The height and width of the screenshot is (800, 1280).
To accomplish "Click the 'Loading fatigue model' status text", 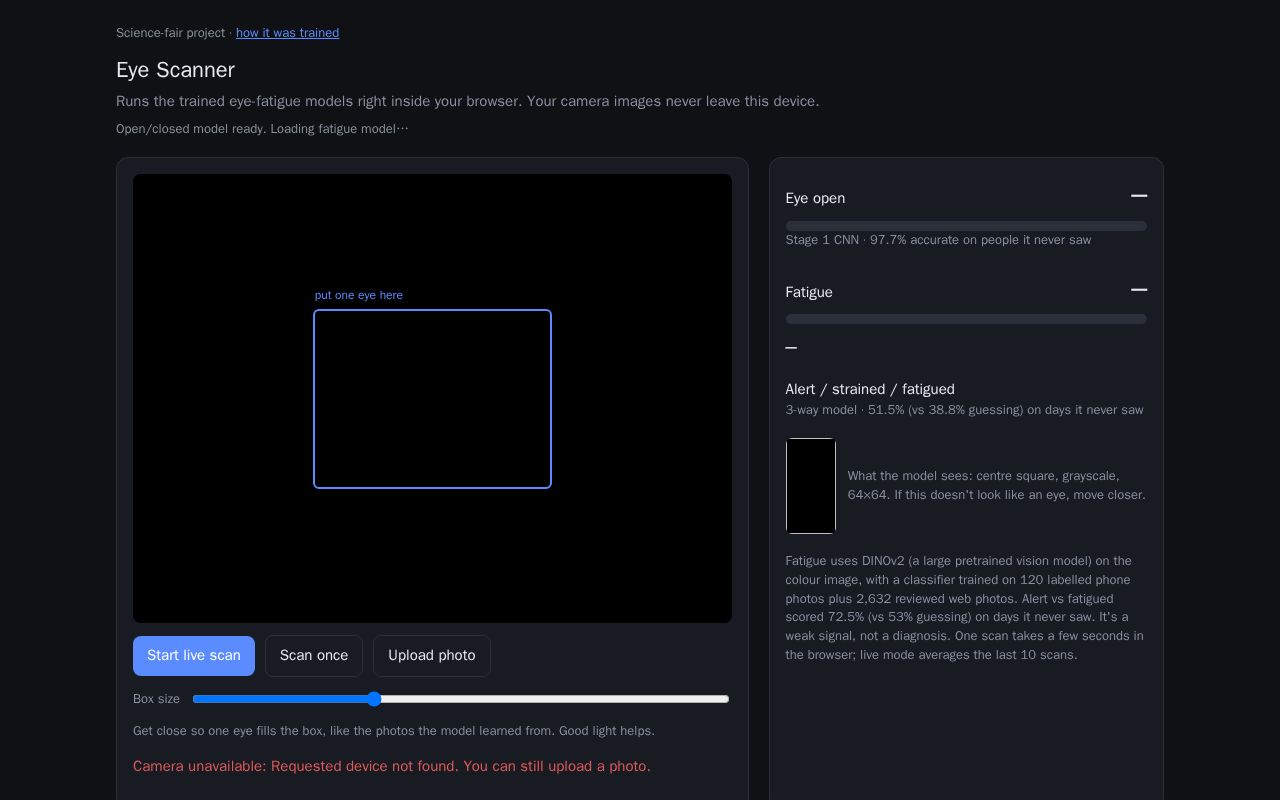I will (x=339, y=129).
